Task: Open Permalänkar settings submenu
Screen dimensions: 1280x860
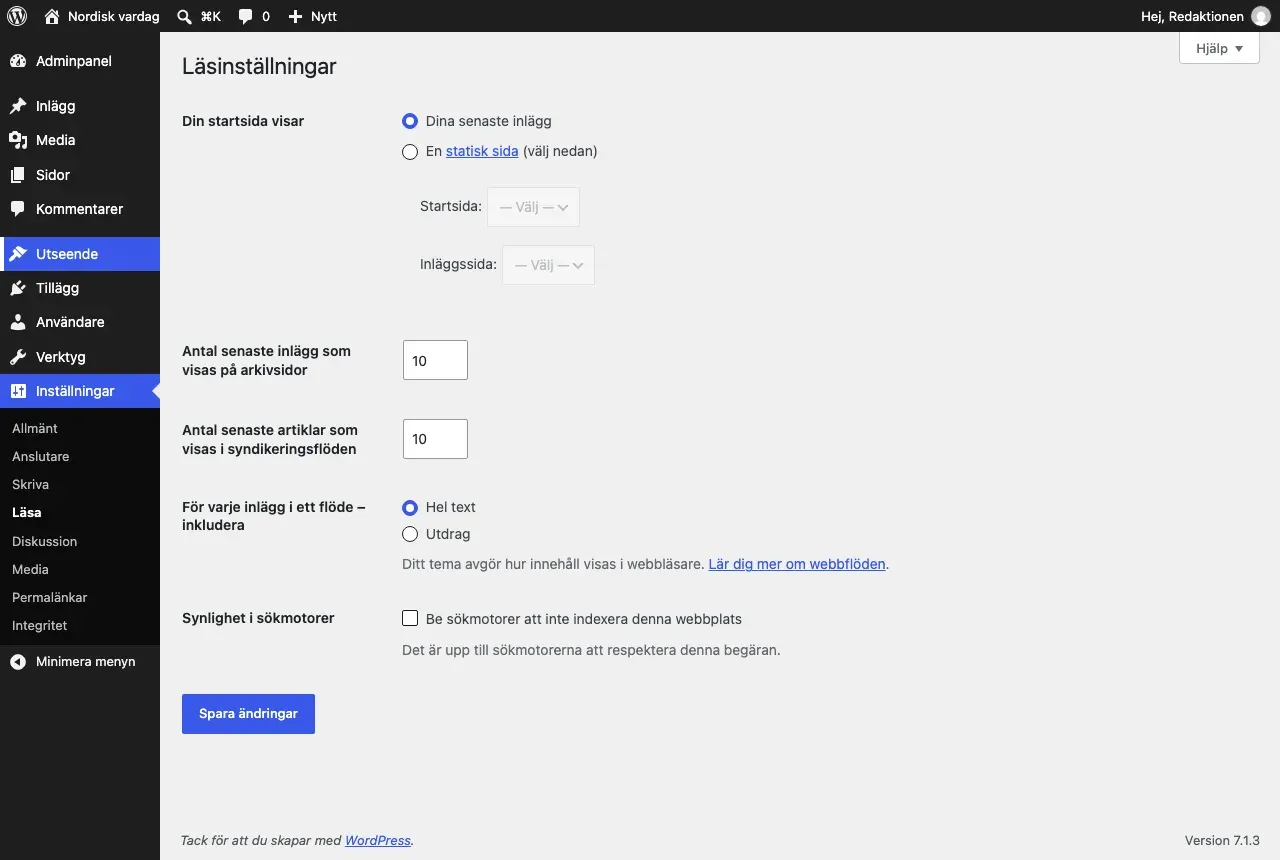Action: (x=49, y=597)
